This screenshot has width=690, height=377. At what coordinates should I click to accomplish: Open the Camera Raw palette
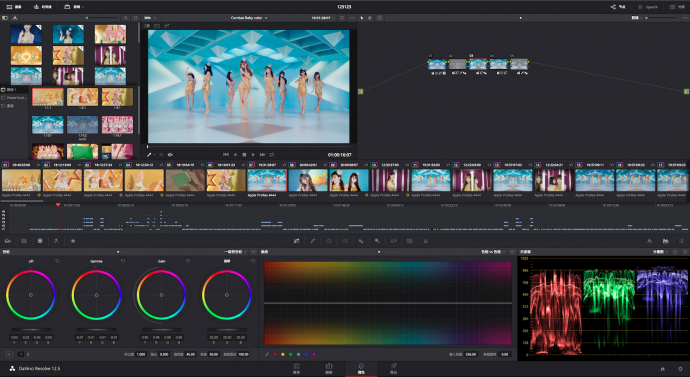coord(8,241)
